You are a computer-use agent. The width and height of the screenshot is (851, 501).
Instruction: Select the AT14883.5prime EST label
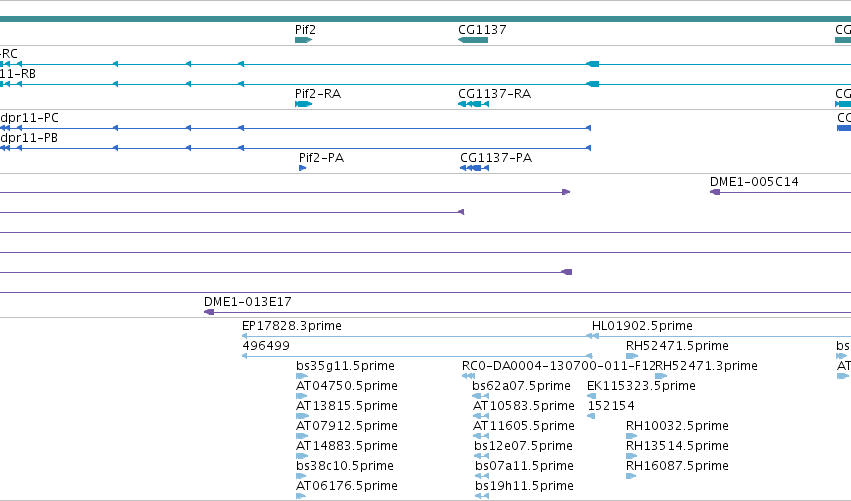pos(346,446)
